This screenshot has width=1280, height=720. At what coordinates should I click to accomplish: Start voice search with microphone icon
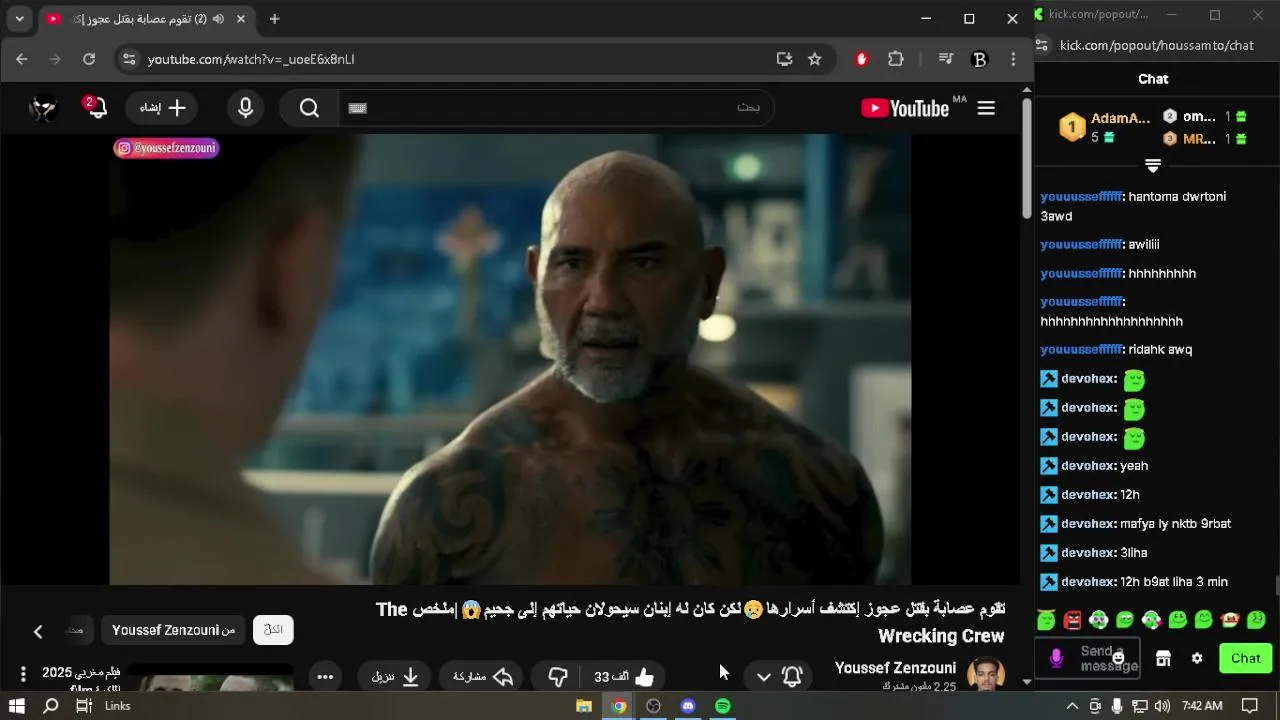click(246, 108)
